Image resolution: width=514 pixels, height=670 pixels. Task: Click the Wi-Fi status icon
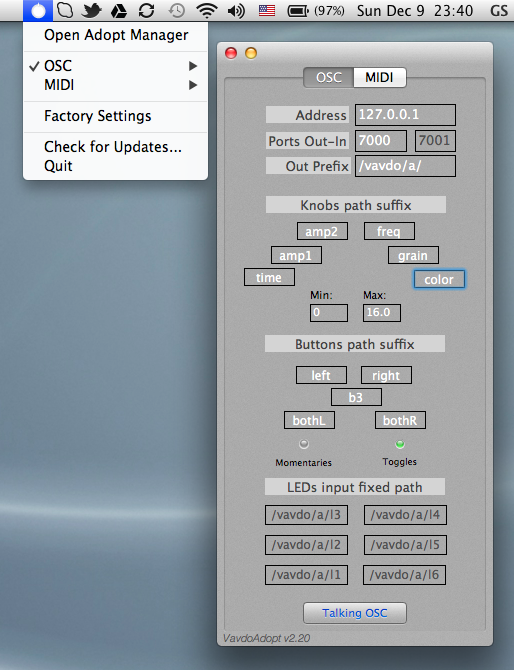[207, 10]
